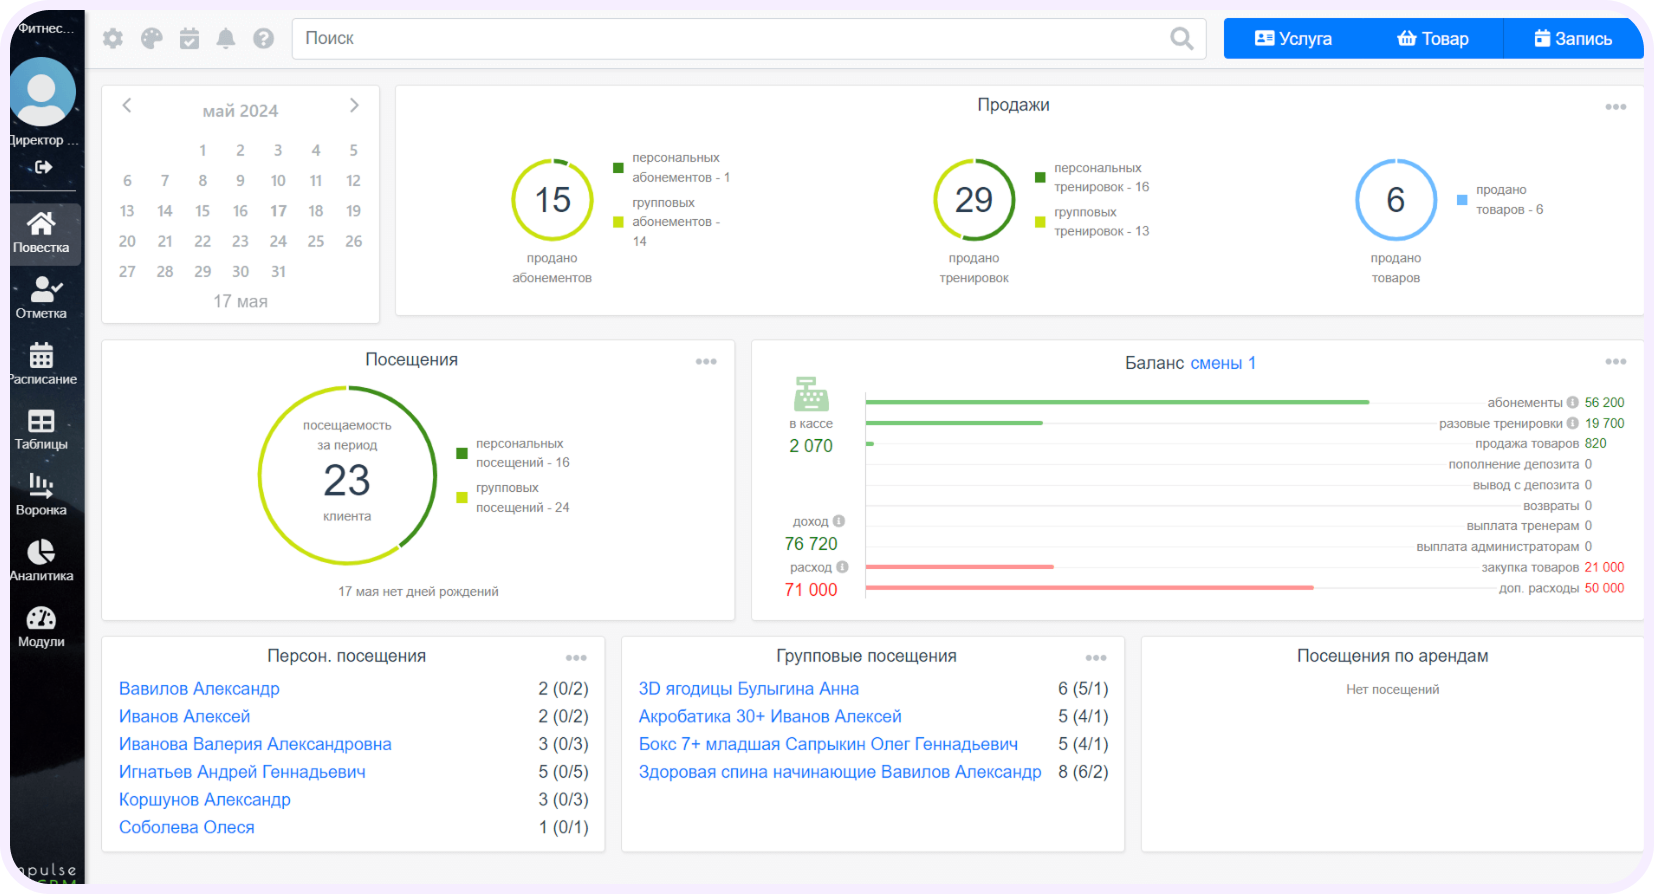This screenshot has height=894, width=1654.
Task: Open client Игнатьев Андрей Геннадьевич
Action: (x=242, y=772)
